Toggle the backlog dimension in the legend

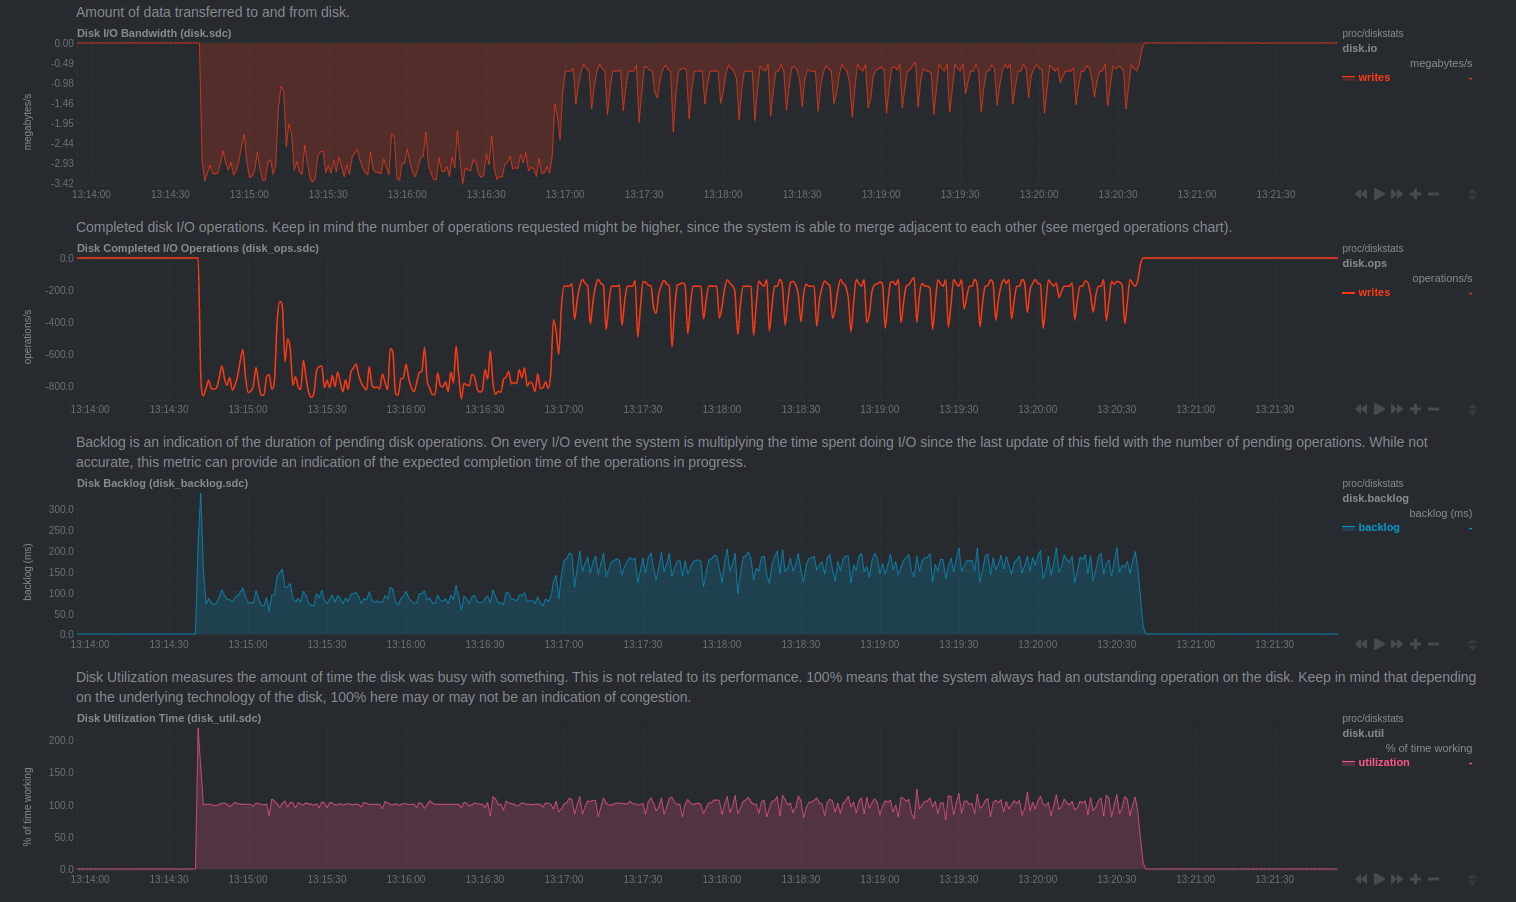[x=1378, y=527]
